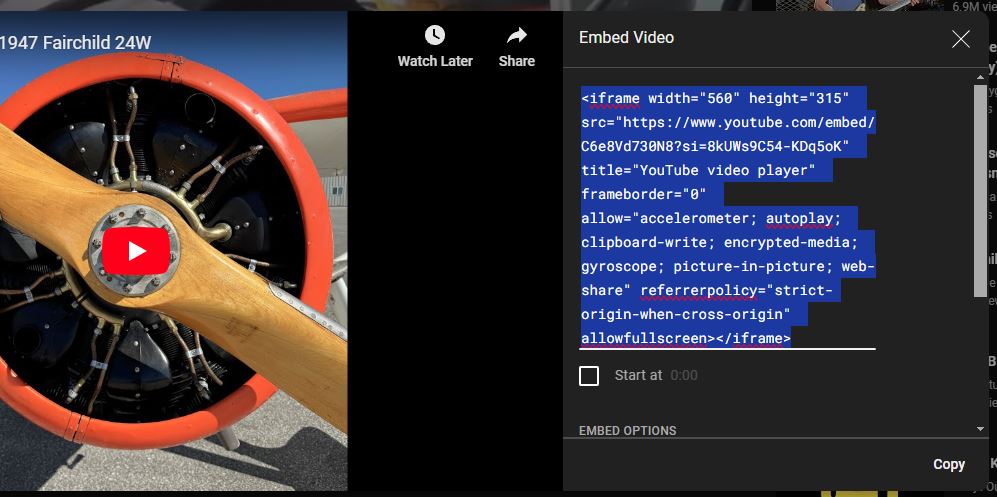Click the Watch Later clock icon
The height and width of the screenshot is (497, 997).
coord(435,36)
